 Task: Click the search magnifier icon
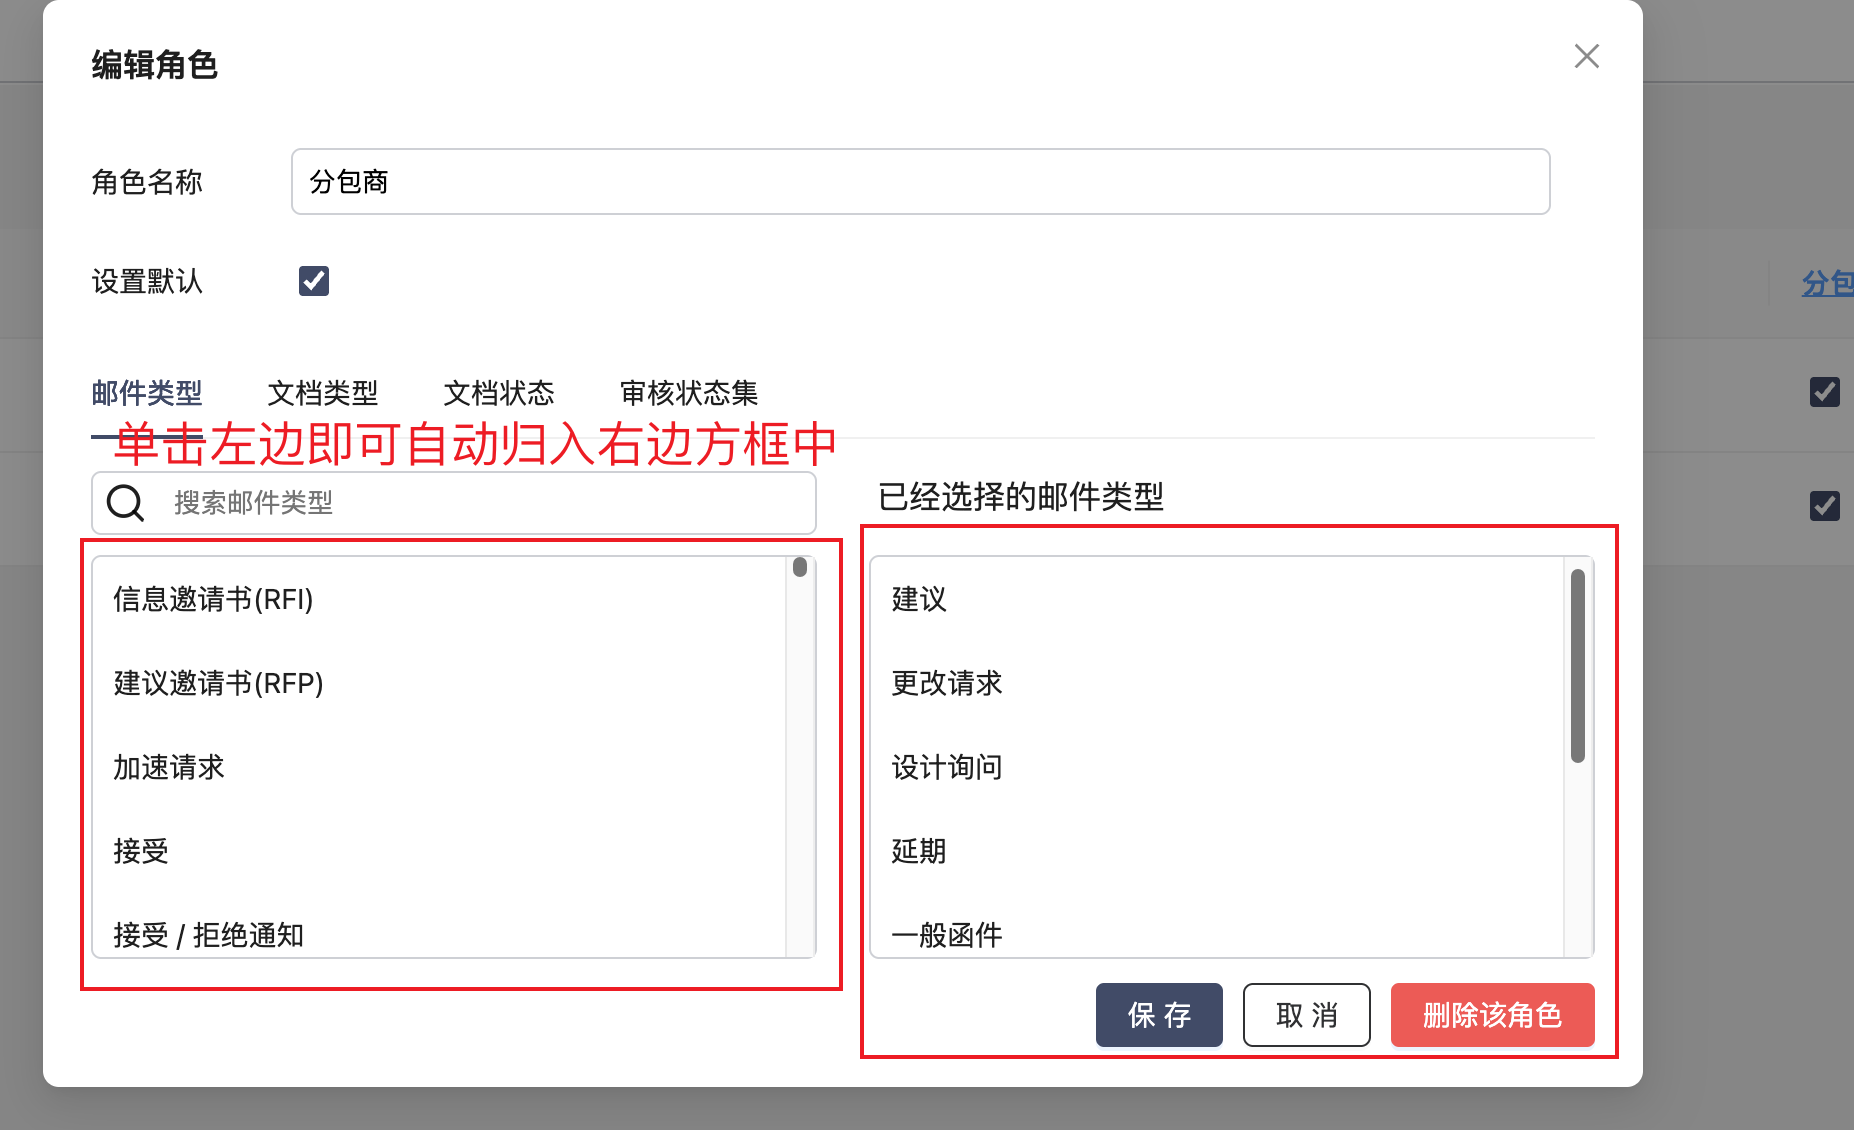click(x=126, y=503)
